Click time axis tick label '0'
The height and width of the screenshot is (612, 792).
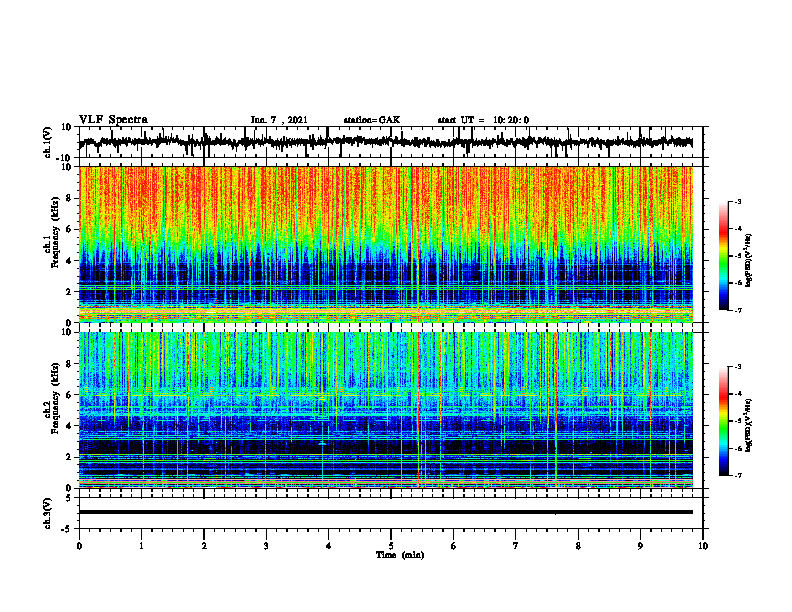[79, 546]
